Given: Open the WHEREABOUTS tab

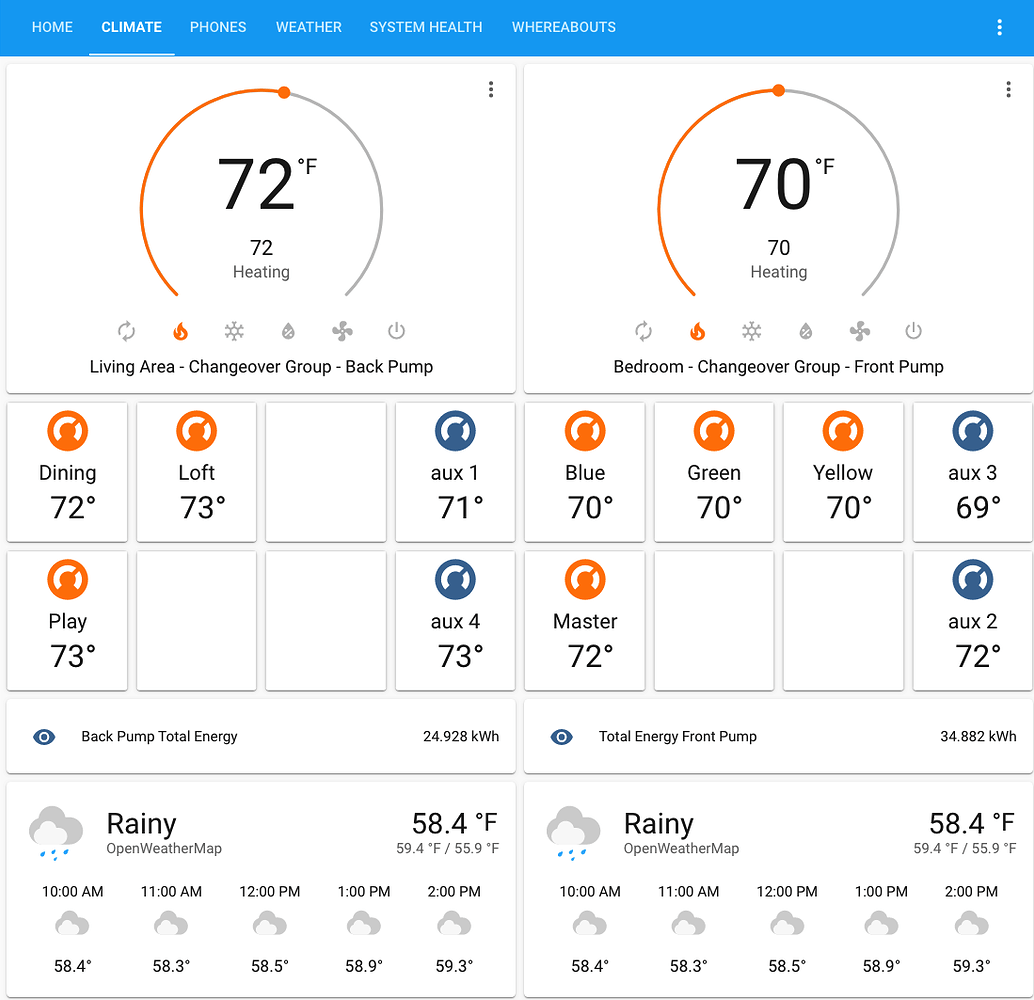Looking at the screenshot, I should tap(563, 27).
